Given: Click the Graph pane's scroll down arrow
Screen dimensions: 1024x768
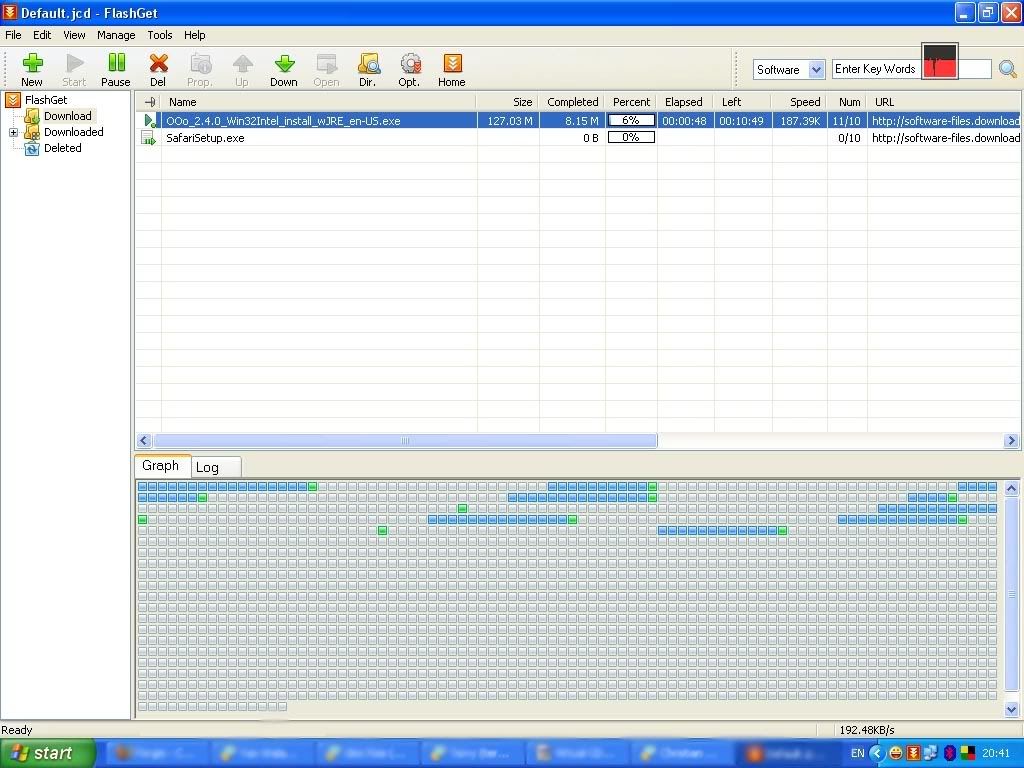Looking at the screenshot, I should 1012,709.
